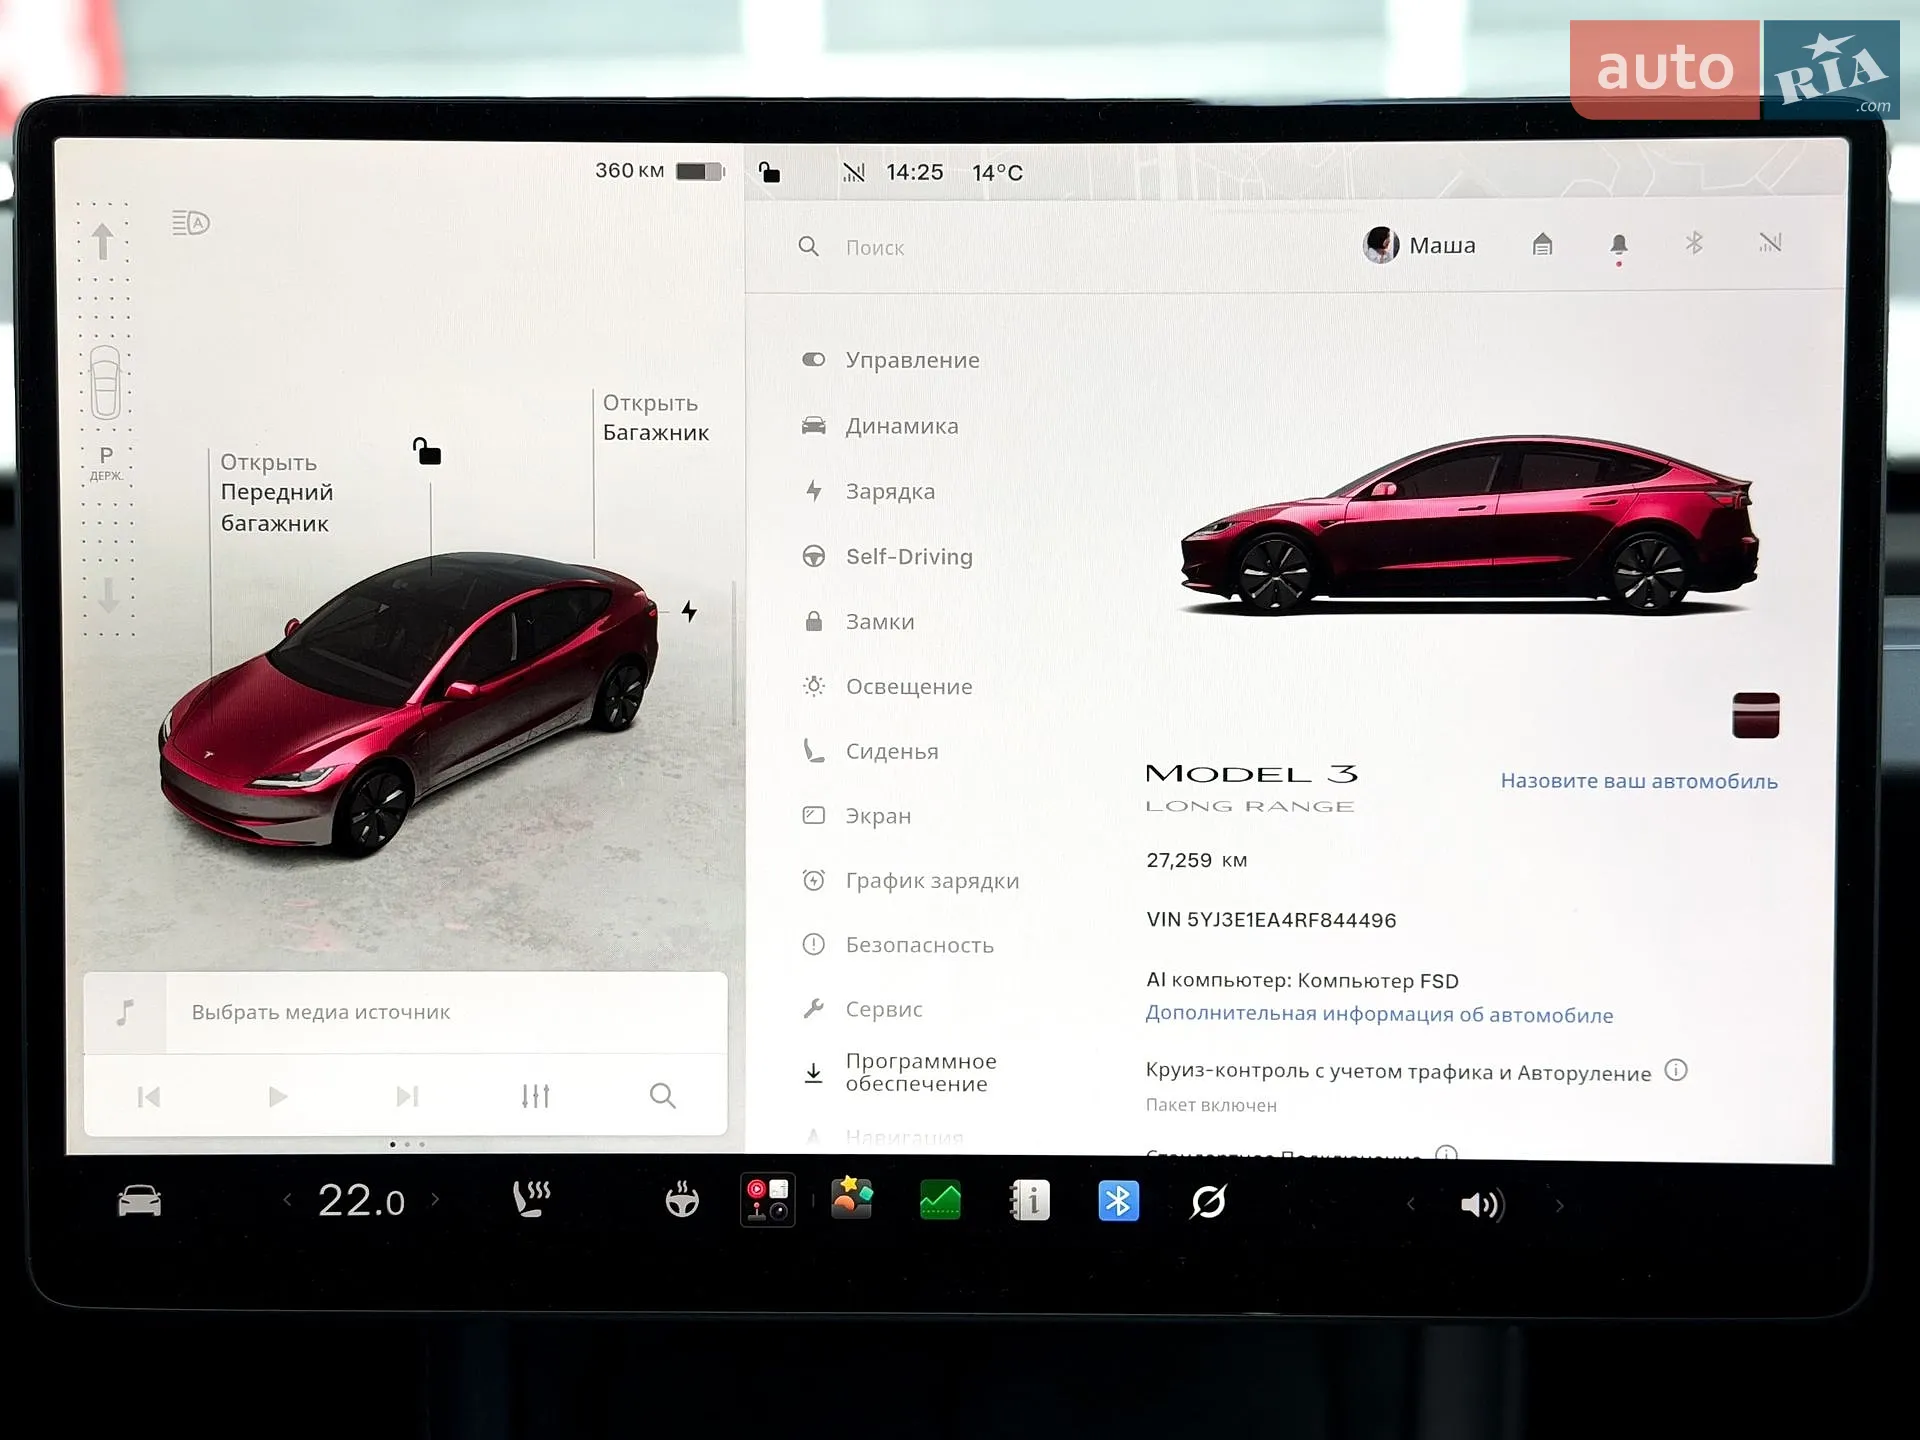Tap the charge port lightning bolt icon
The image size is (1920, 1440).
tap(689, 611)
